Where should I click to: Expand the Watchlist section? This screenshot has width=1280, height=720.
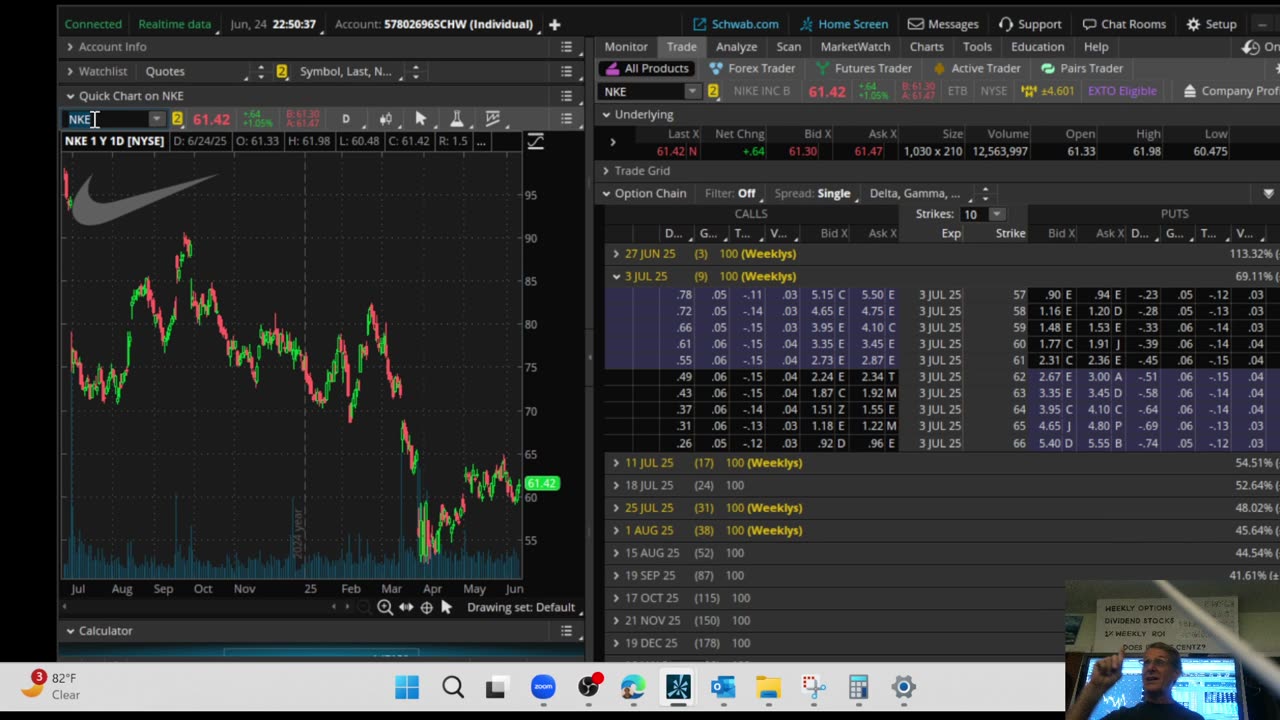click(x=70, y=71)
